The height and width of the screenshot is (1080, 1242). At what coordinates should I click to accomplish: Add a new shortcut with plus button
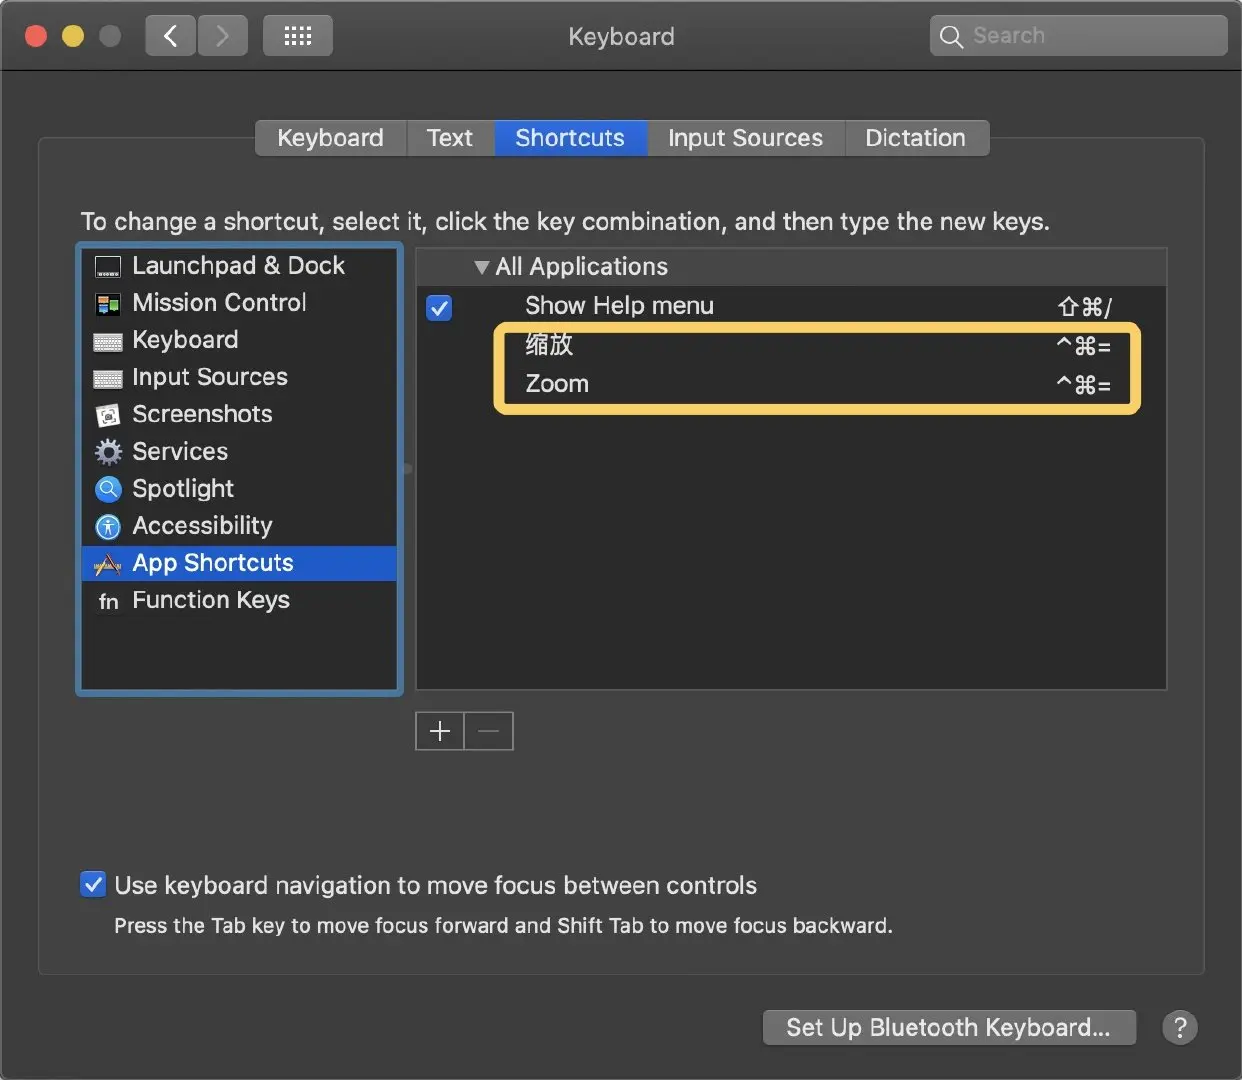tap(440, 731)
